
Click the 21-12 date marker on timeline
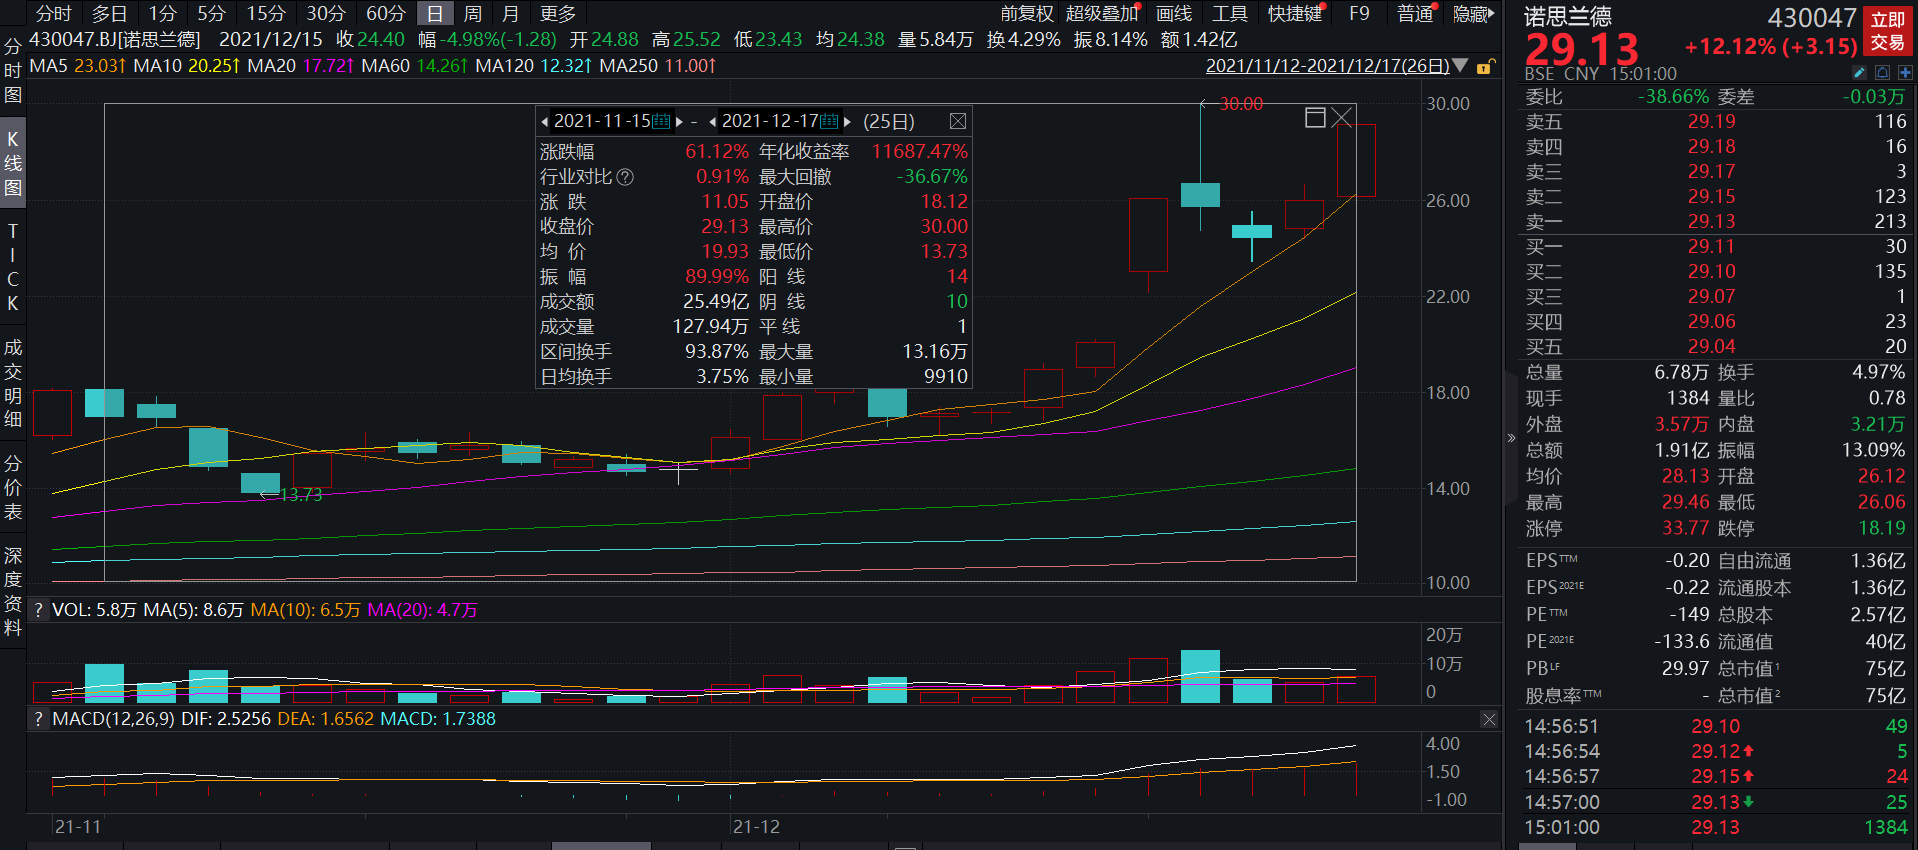pyautogui.click(x=756, y=827)
